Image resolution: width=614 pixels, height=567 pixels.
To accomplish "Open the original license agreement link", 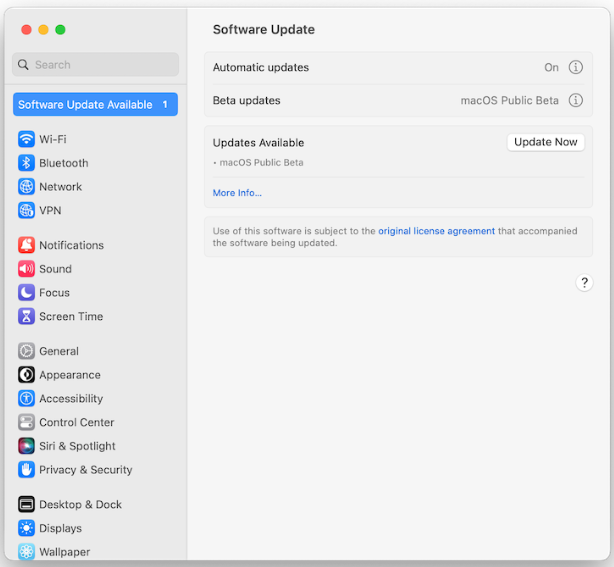I will click(436, 231).
